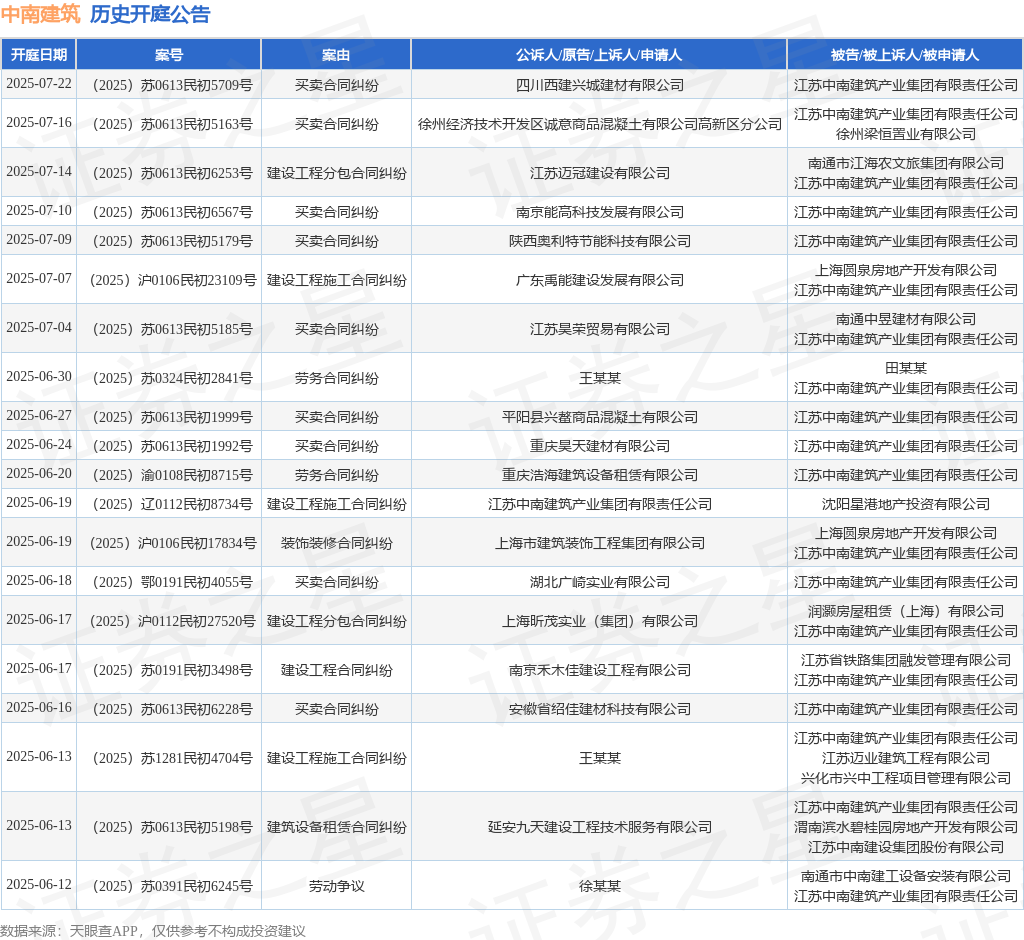Click defendant 渭南滨水碧桂园房地产开发有限公司
This screenshot has height=940, width=1024.
click(906, 828)
